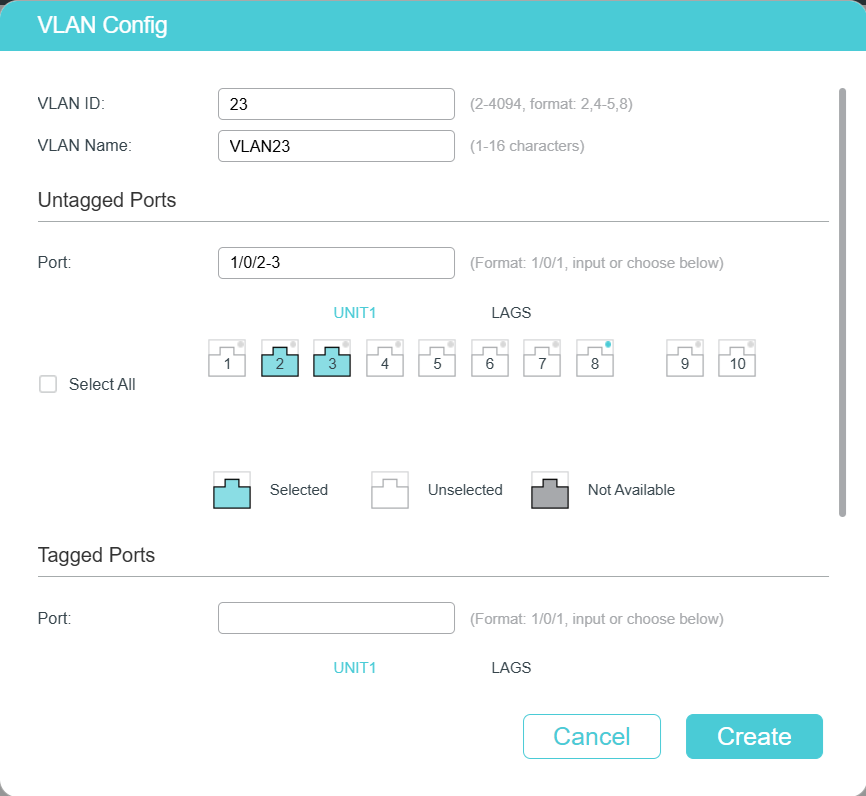
Task: Select port 5 in Untagged Ports
Action: 437,359
